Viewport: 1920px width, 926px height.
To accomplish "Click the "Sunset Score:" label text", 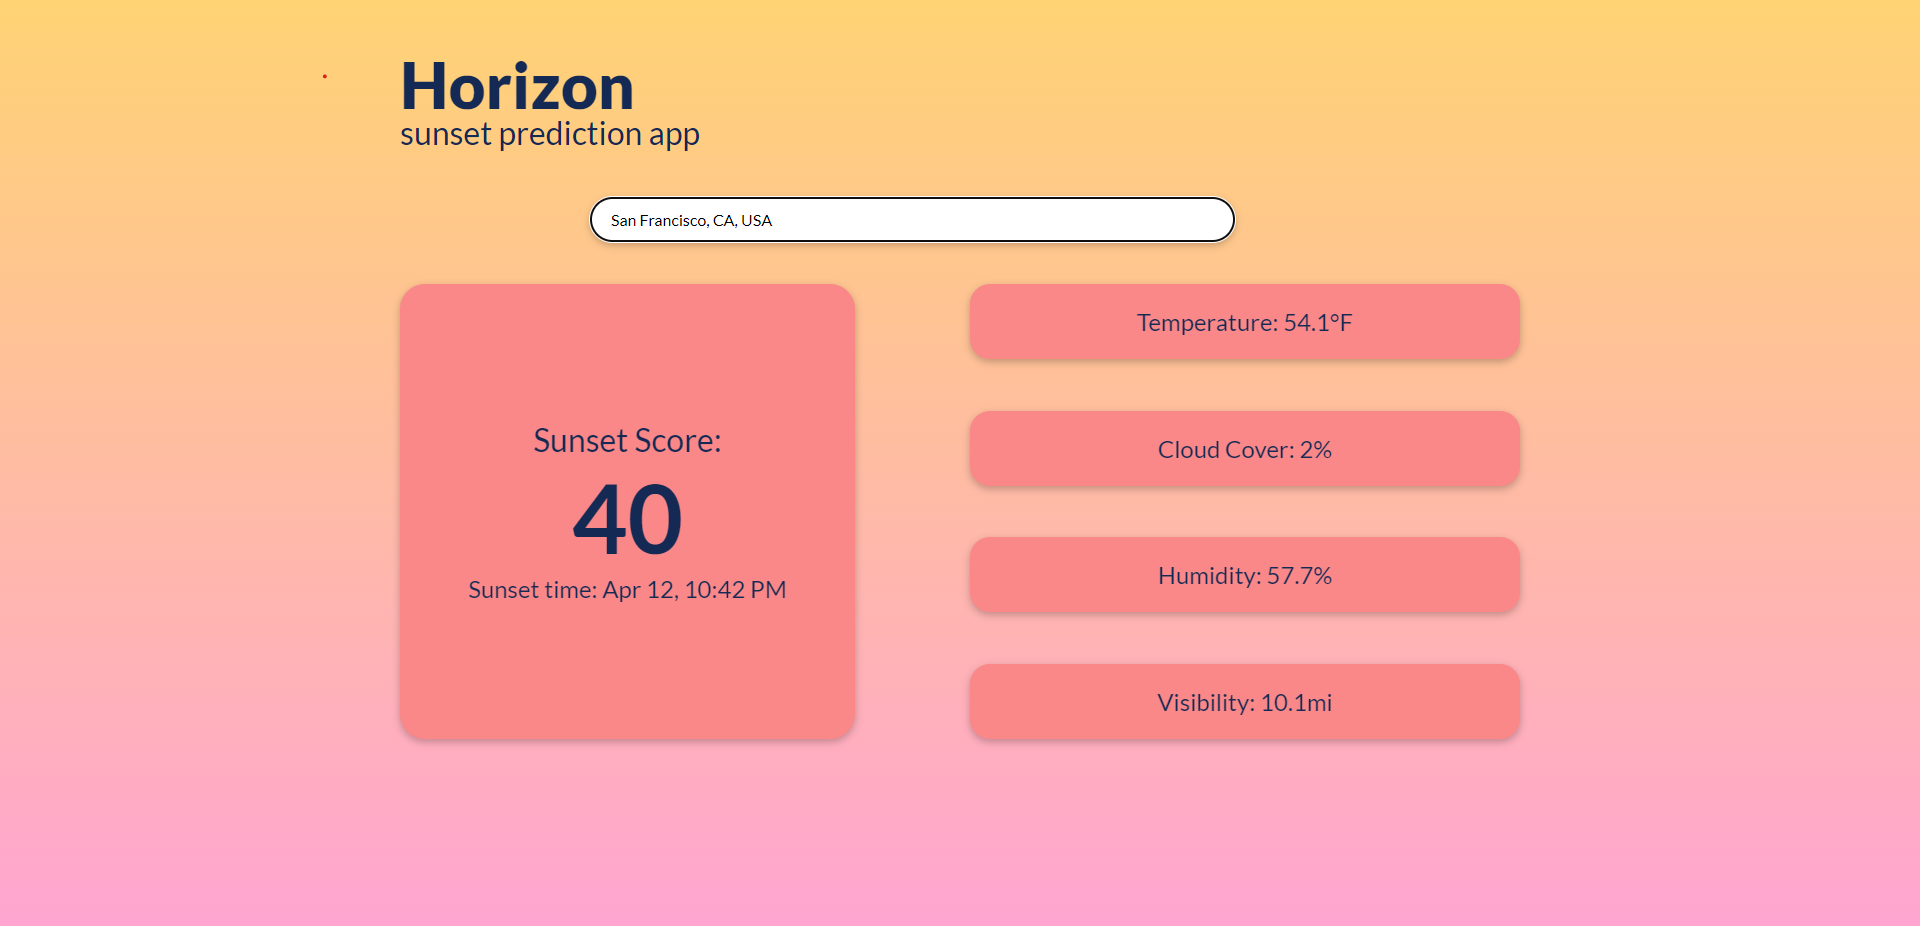I will click(x=627, y=439).
